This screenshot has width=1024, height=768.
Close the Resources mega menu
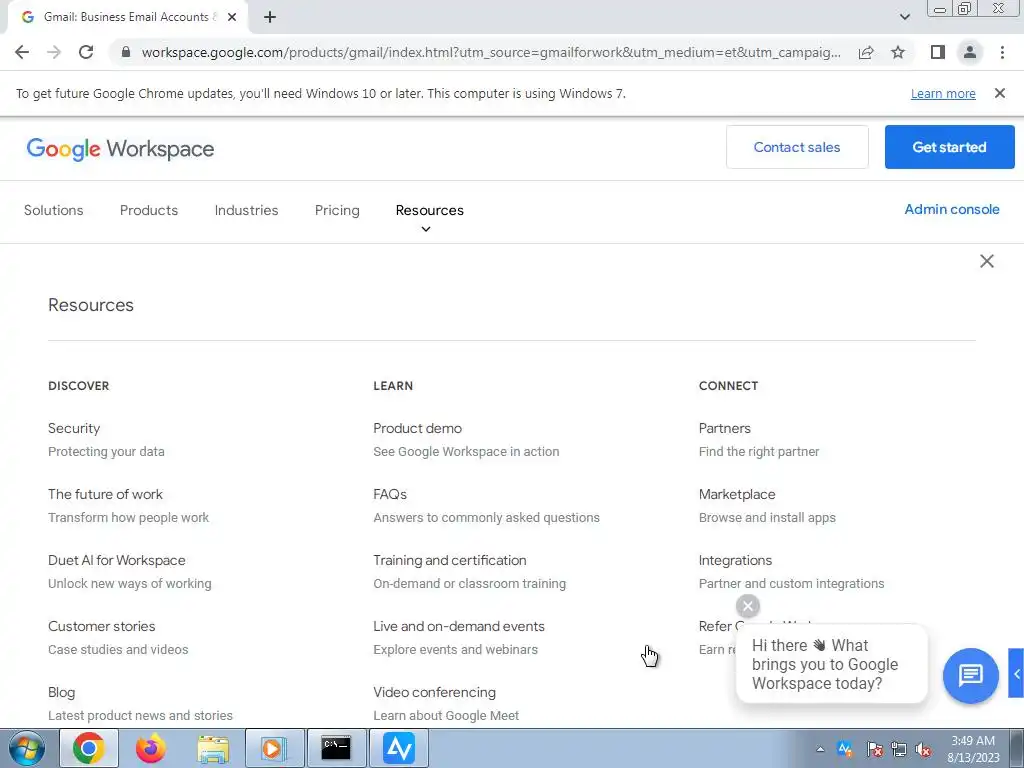click(987, 261)
